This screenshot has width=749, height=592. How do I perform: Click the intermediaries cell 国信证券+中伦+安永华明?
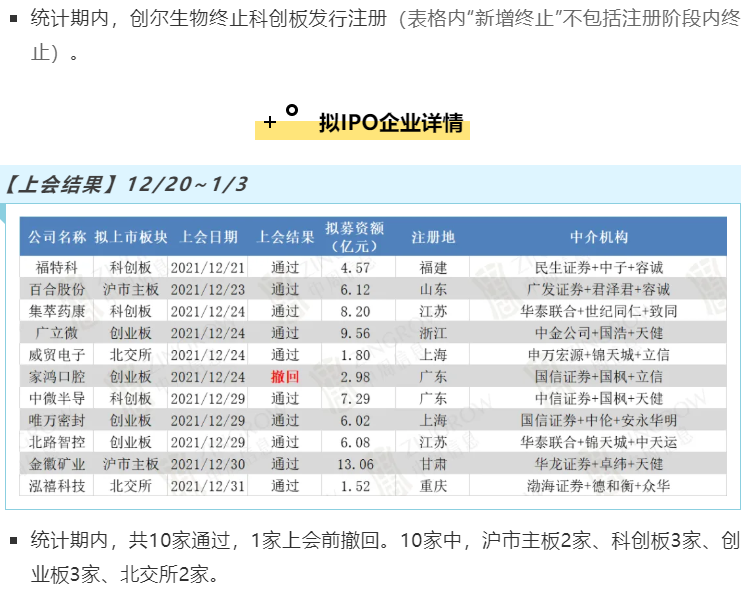coord(599,420)
